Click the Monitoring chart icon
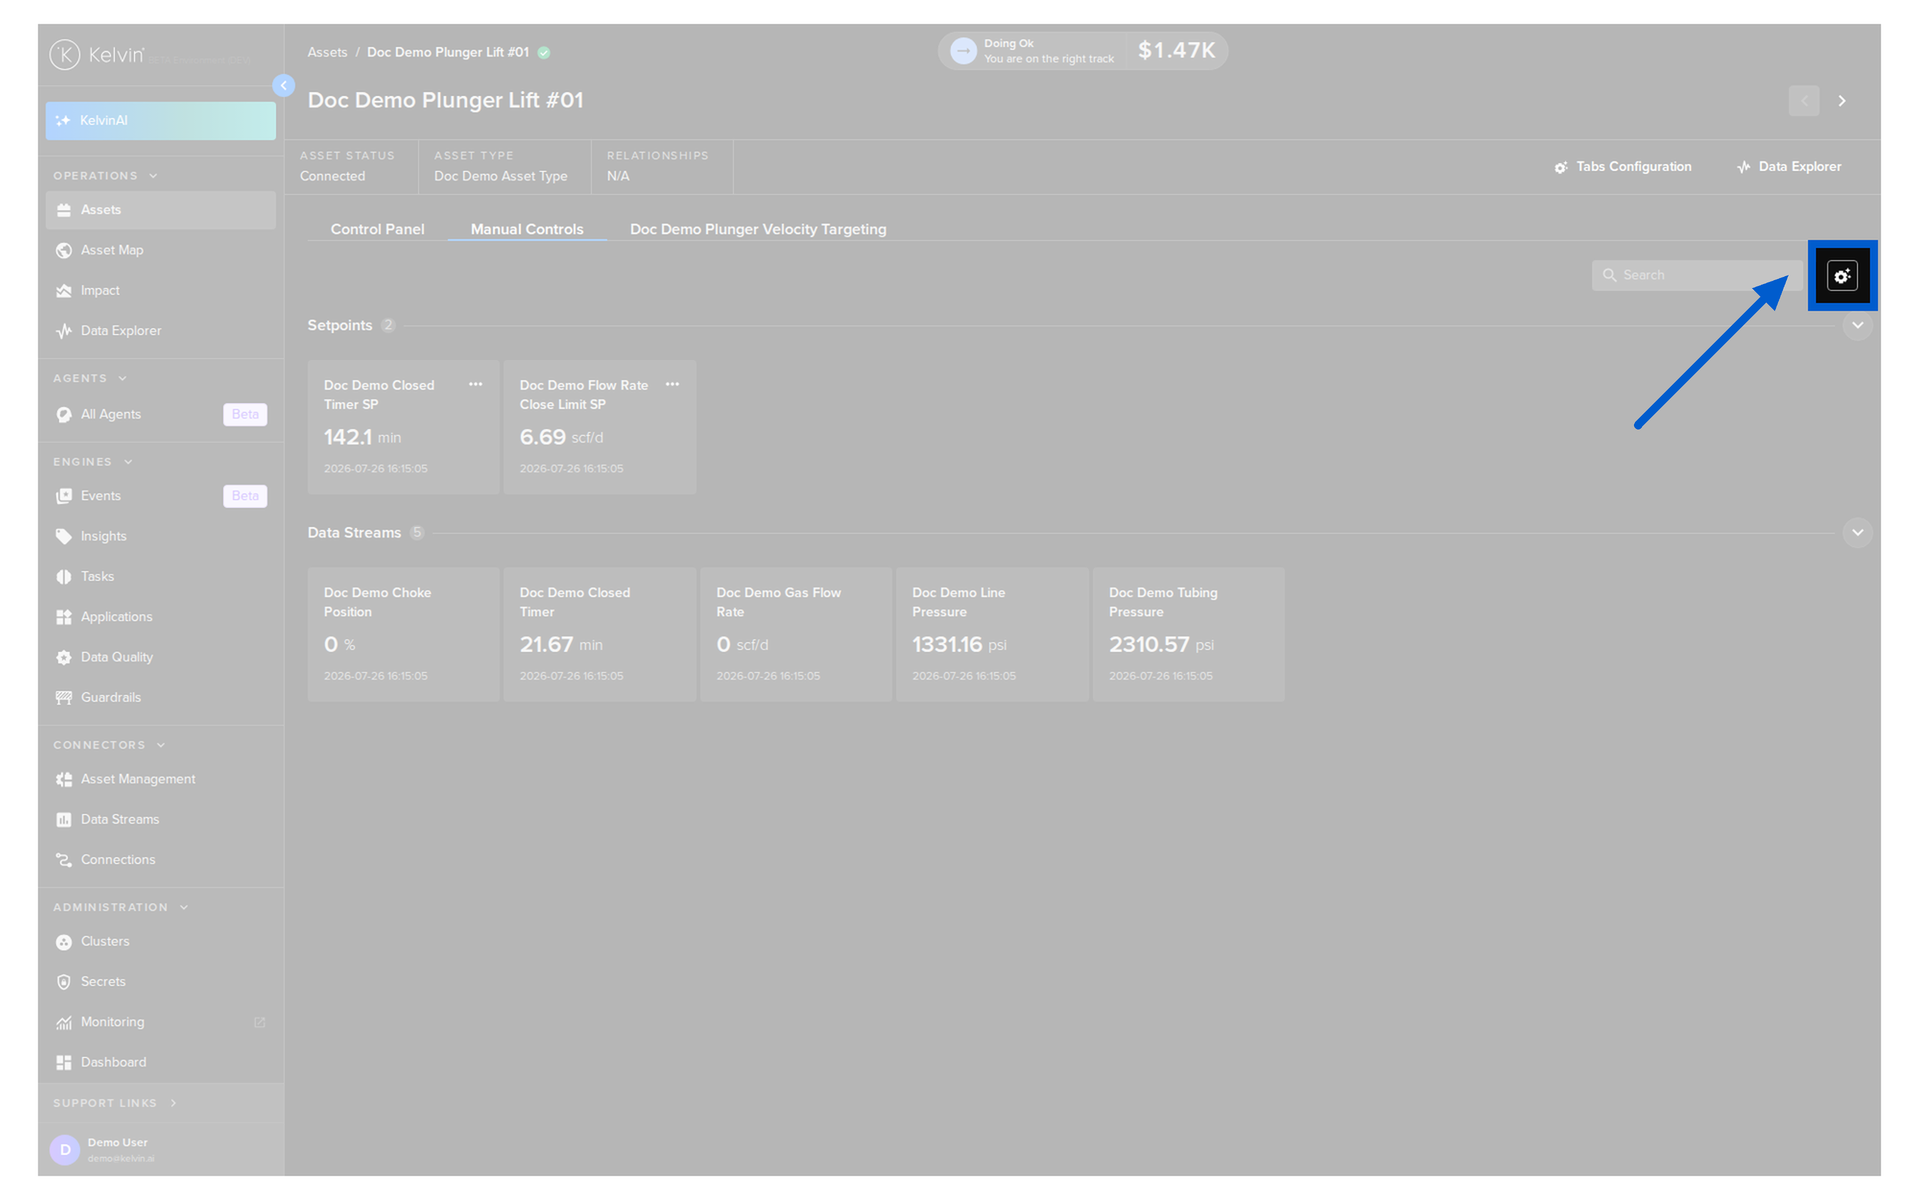Screen dimensions: 1920x1200 pyautogui.click(x=64, y=1022)
